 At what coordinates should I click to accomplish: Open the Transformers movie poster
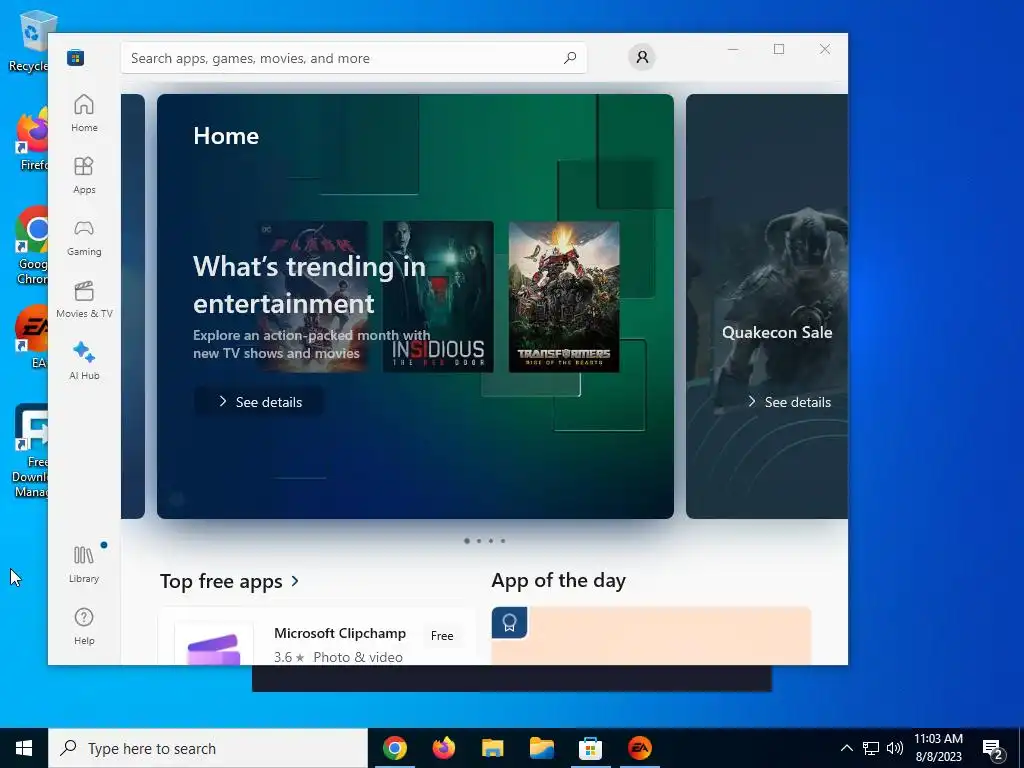[564, 296]
